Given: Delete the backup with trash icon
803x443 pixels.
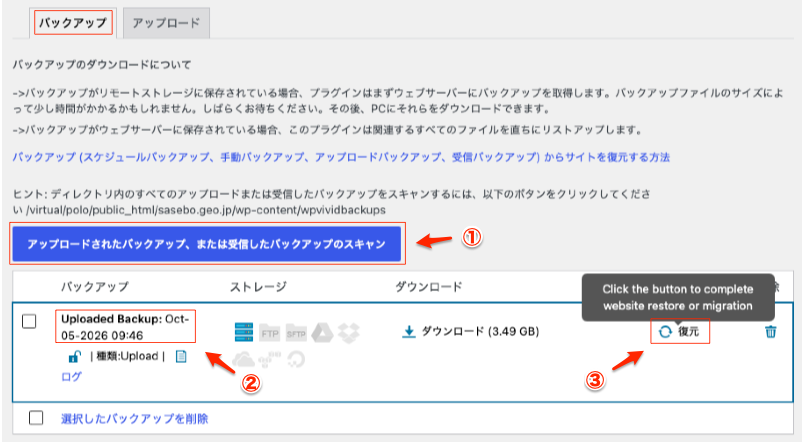Looking at the screenshot, I should (x=770, y=332).
